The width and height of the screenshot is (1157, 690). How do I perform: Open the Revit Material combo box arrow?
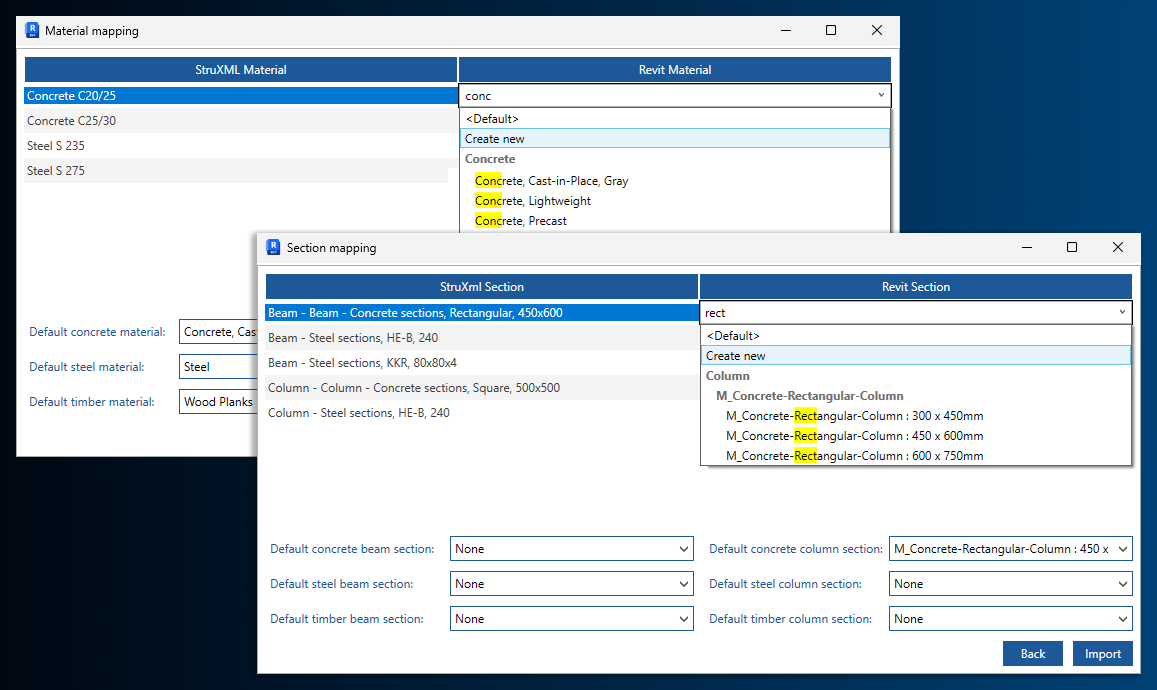point(881,95)
